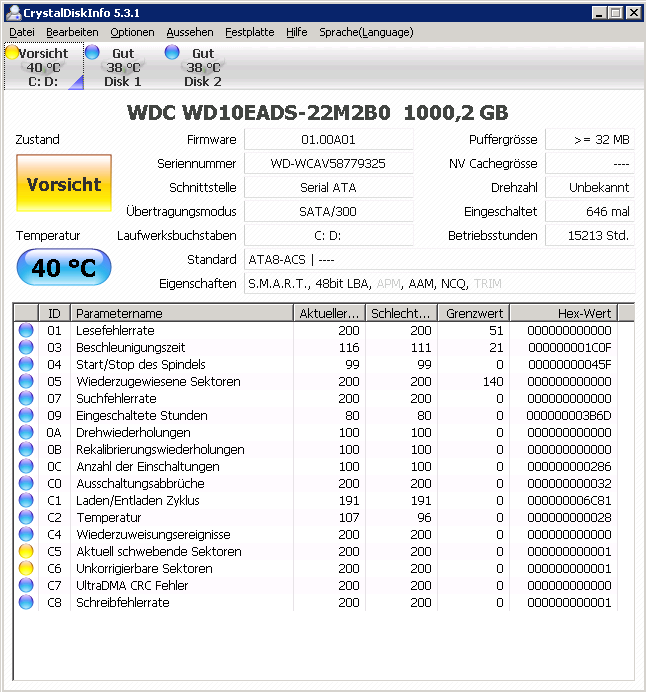
Task: Click the 40 °C temperature button
Action: click(x=64, y=267)
